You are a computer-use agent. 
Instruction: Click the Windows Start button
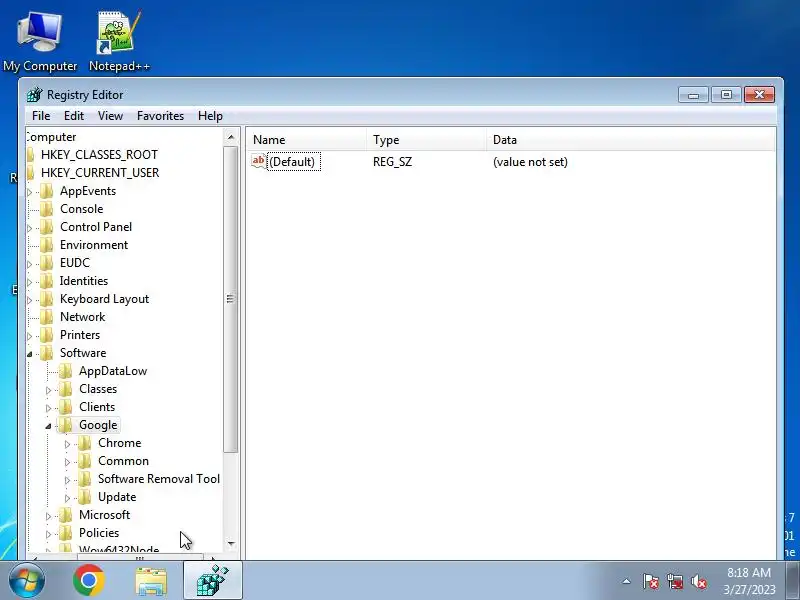[27, 581]
